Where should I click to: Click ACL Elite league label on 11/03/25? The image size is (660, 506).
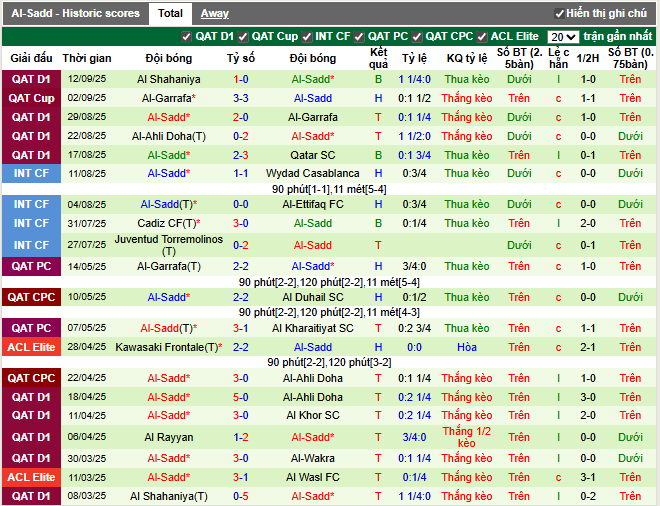coord(32,477)
